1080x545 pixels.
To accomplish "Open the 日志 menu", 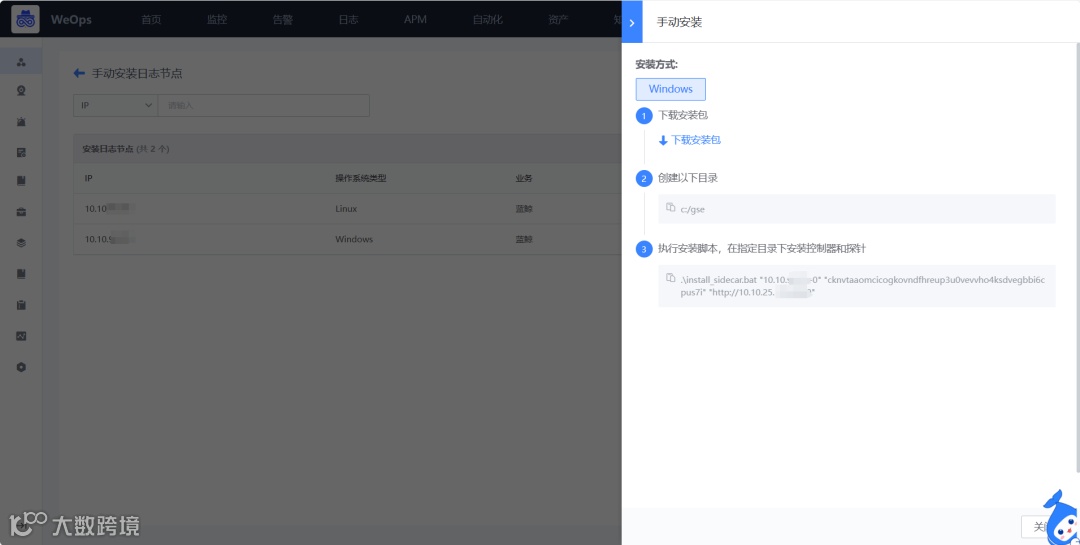I will pos(349,19).
